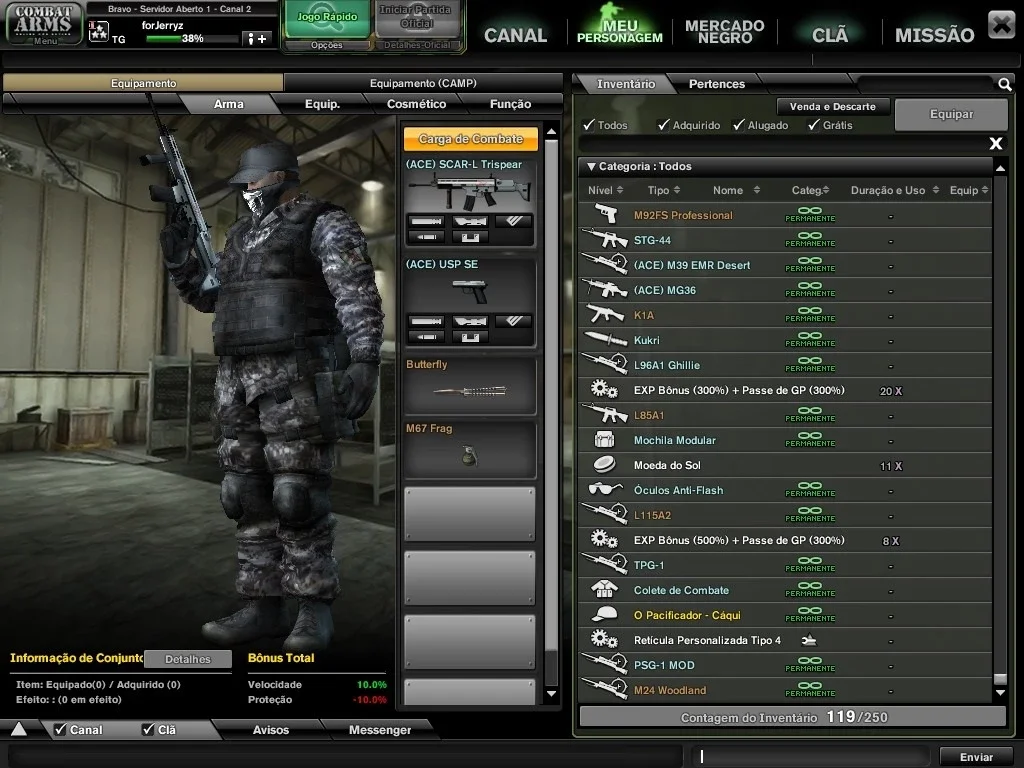Screen dimensions: 1024x768
Task: Select the Retícula Personalizada Tipo 4 gear icon
Action: click(604, 639)
